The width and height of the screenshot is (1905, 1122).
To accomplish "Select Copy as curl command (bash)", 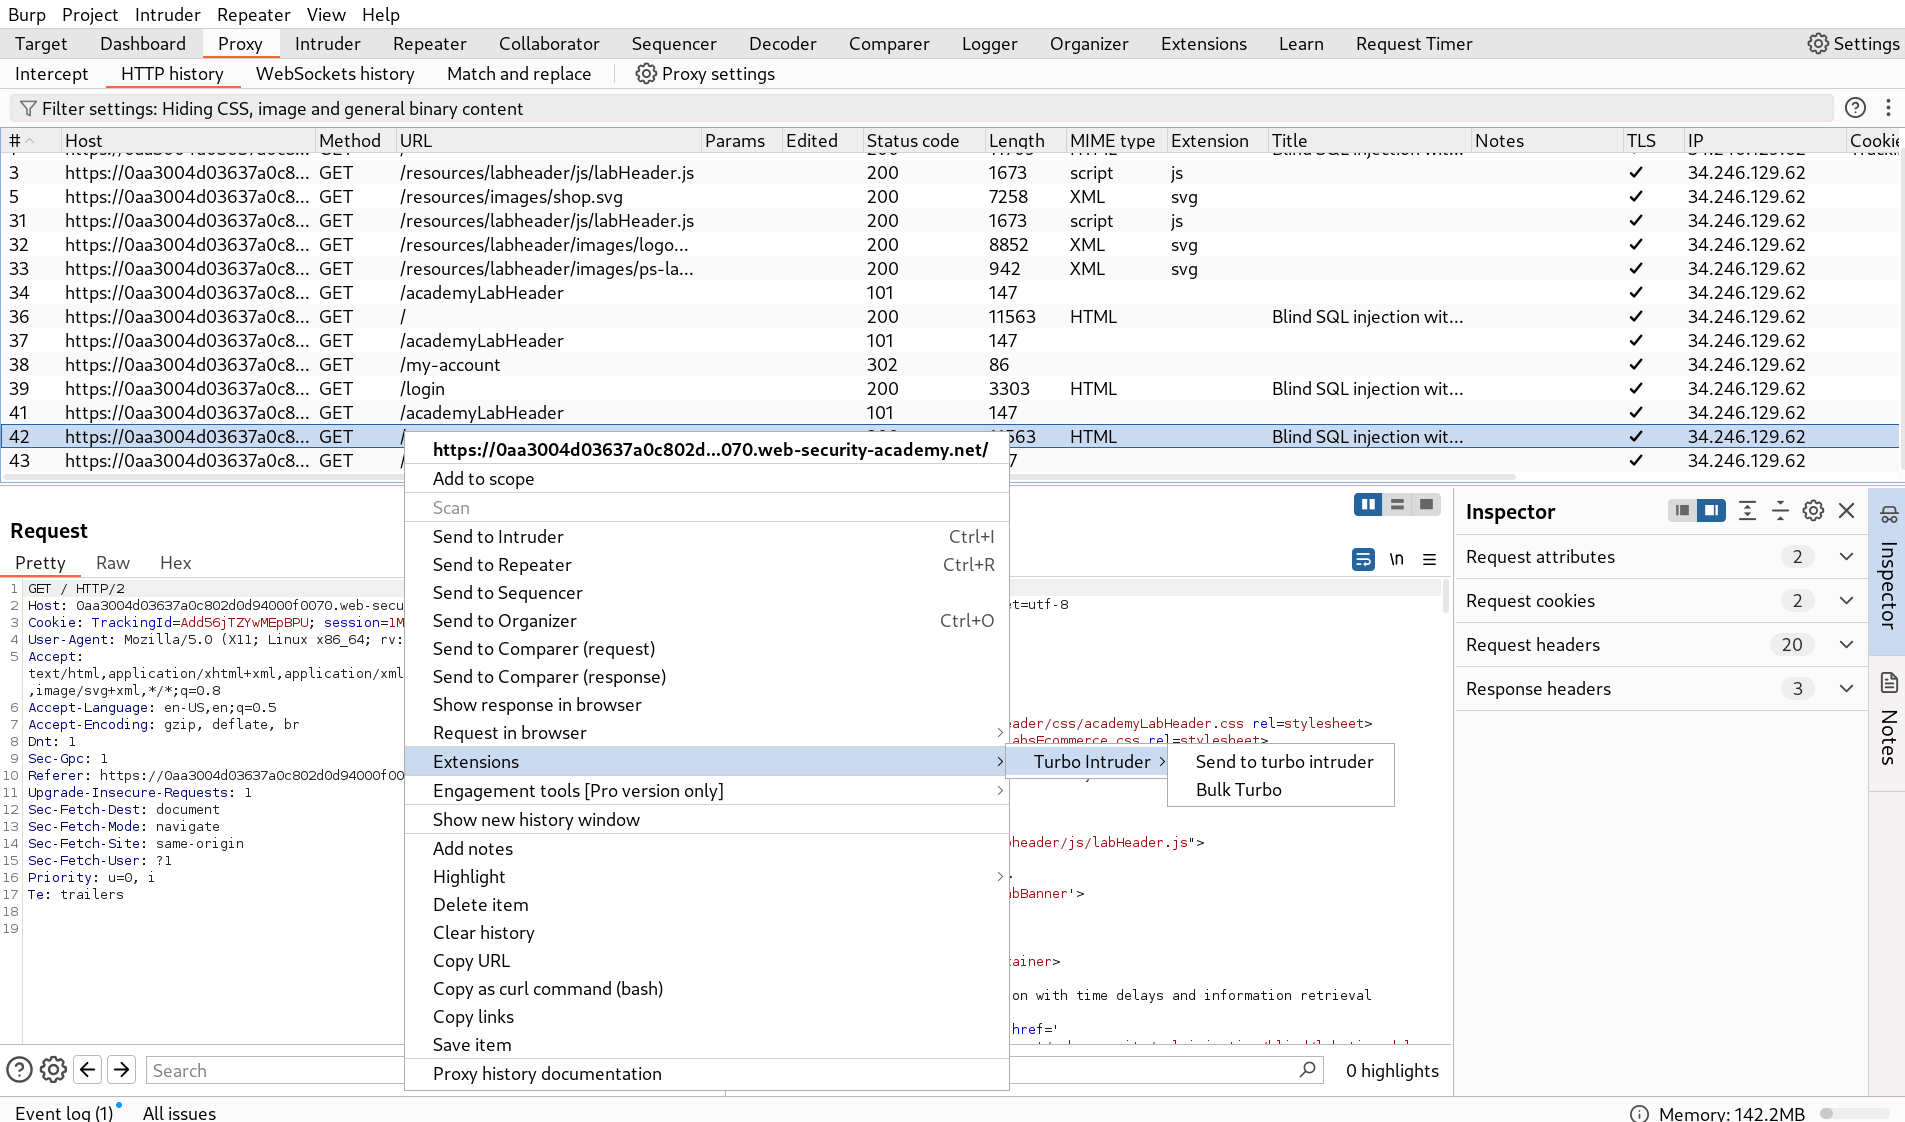I will [x=706, y=989].
